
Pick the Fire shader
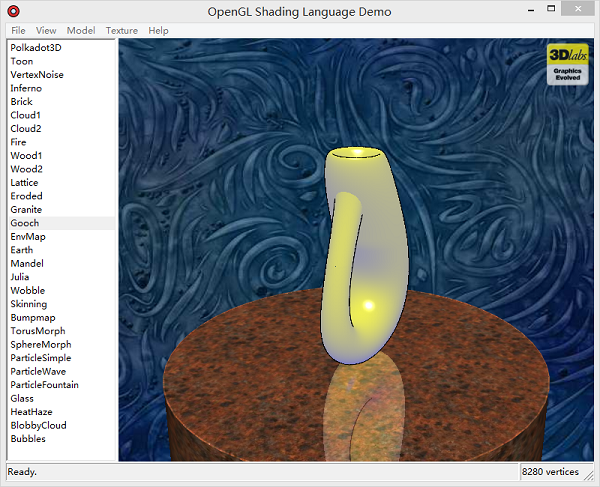19,142
